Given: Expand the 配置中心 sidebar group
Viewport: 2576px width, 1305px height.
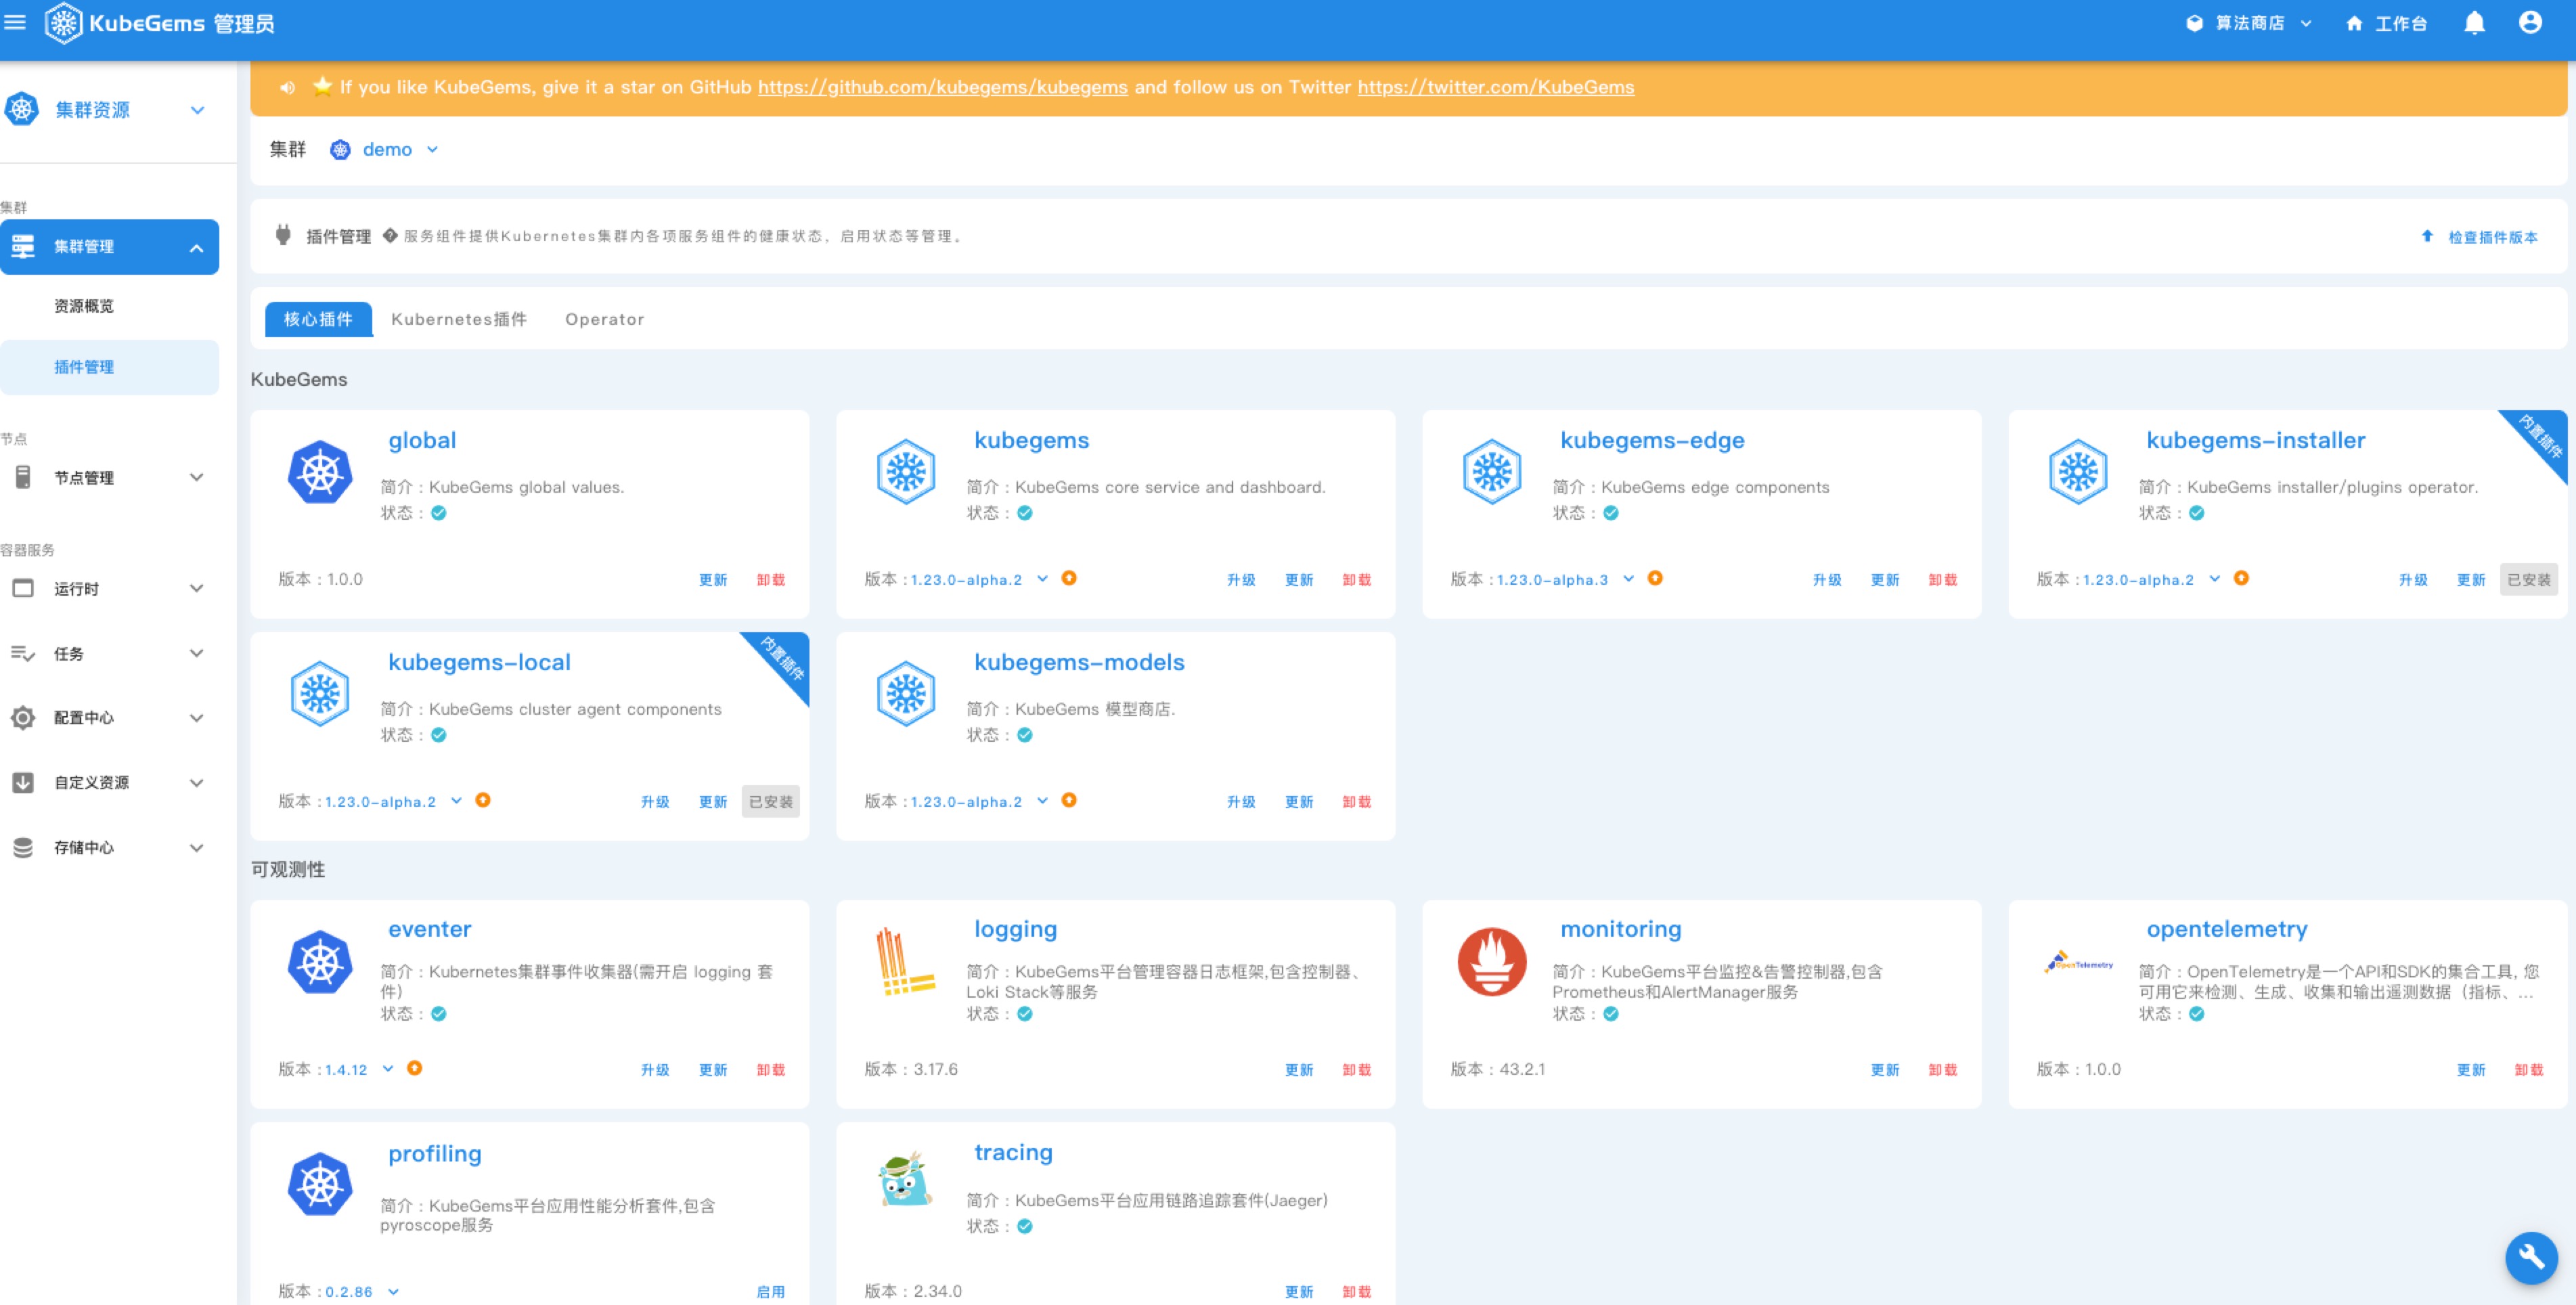Looking at the screenshot, I should 109,718.
